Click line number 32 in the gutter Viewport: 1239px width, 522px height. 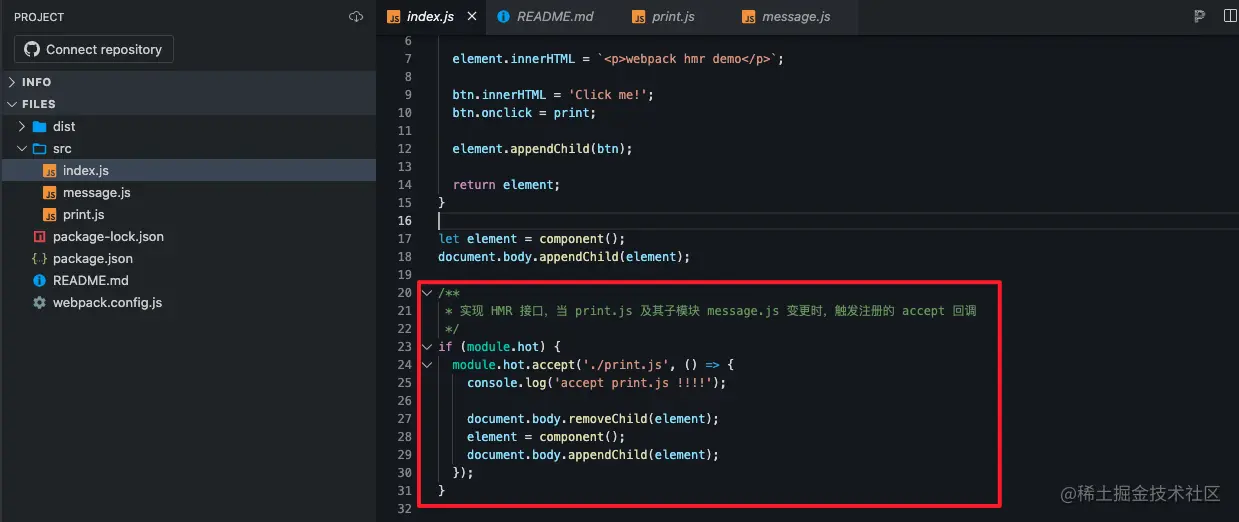point(404,509)
